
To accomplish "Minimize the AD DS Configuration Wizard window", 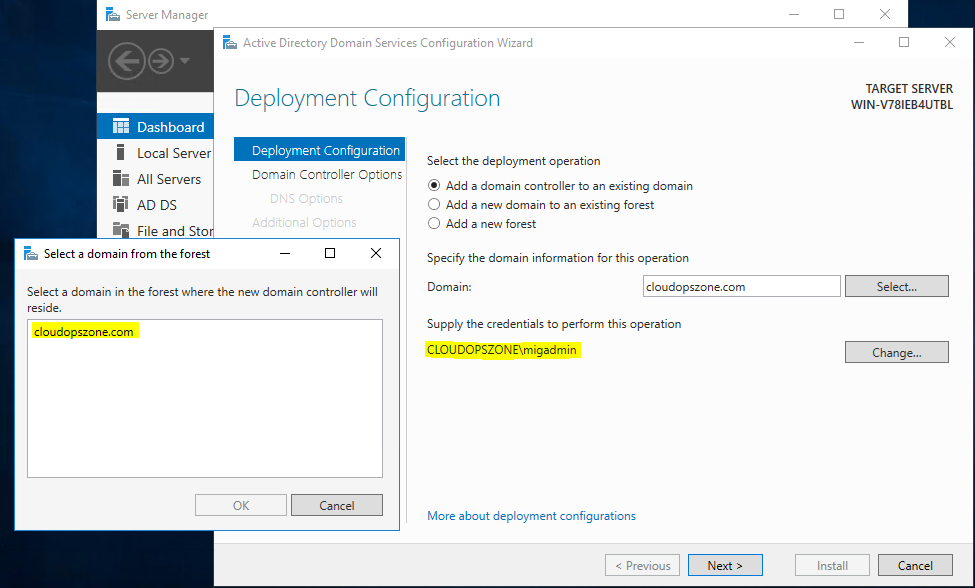I will (x=859, y=42).
